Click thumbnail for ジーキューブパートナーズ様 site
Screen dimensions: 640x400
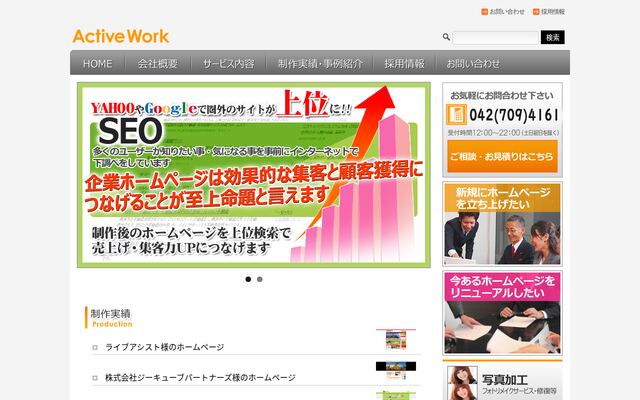[396, 371]
